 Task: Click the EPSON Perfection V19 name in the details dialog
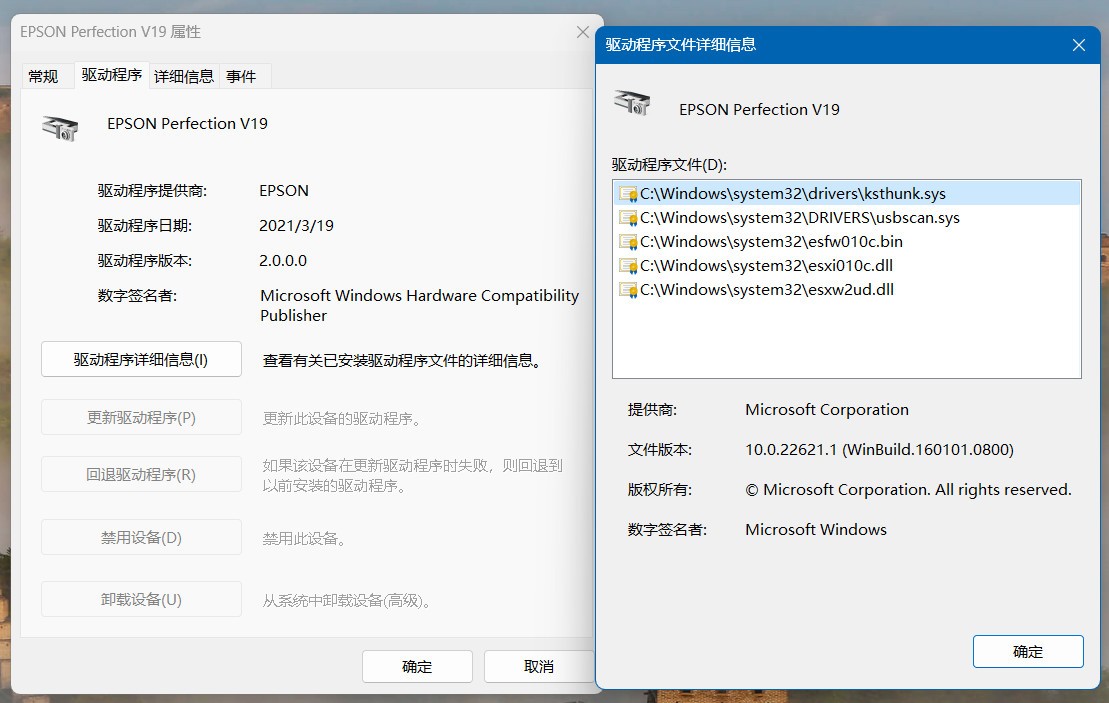759,110
